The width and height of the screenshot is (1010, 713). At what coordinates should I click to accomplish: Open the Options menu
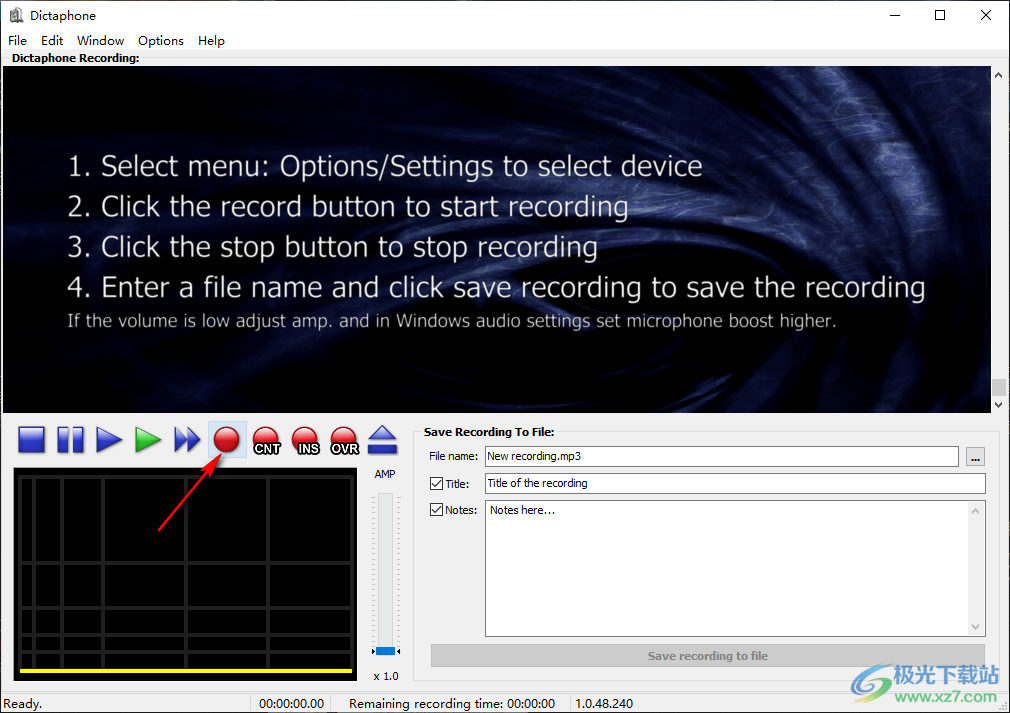161,41
